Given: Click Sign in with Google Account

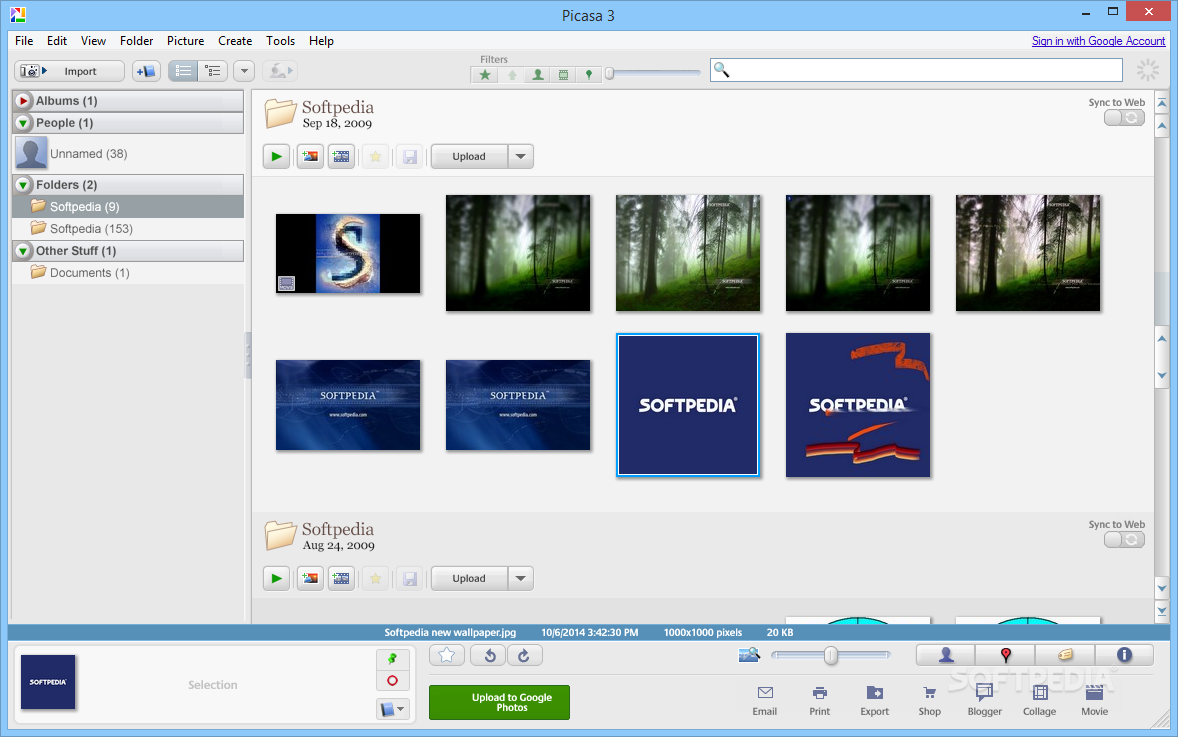Looking at the screenshot, I should (x=1098, y=41).
